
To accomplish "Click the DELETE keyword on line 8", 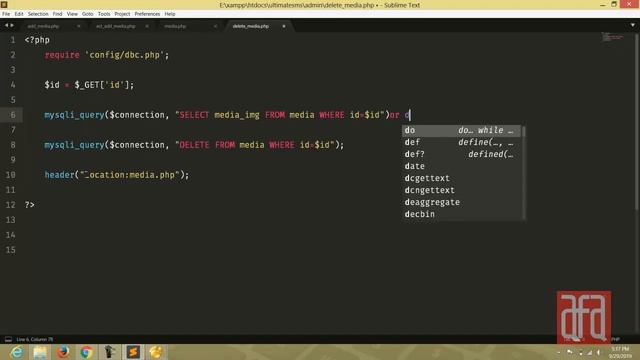I will point(194,145).
